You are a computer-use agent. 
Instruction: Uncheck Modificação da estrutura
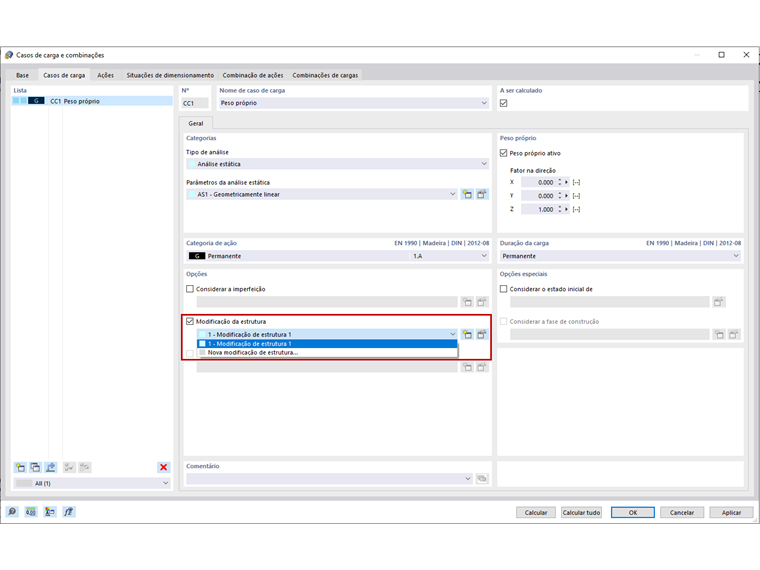[x=190, y=321]
